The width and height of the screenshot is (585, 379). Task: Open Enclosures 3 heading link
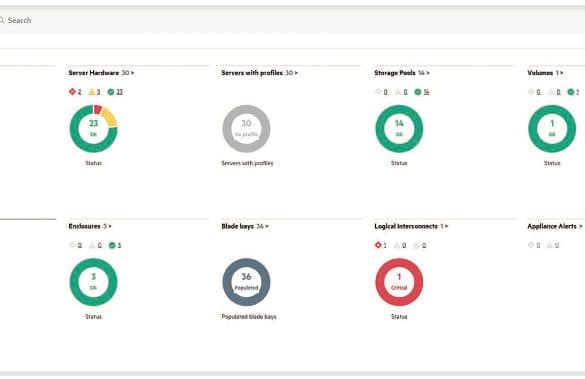pyautogui.click(x=90, y=226)
